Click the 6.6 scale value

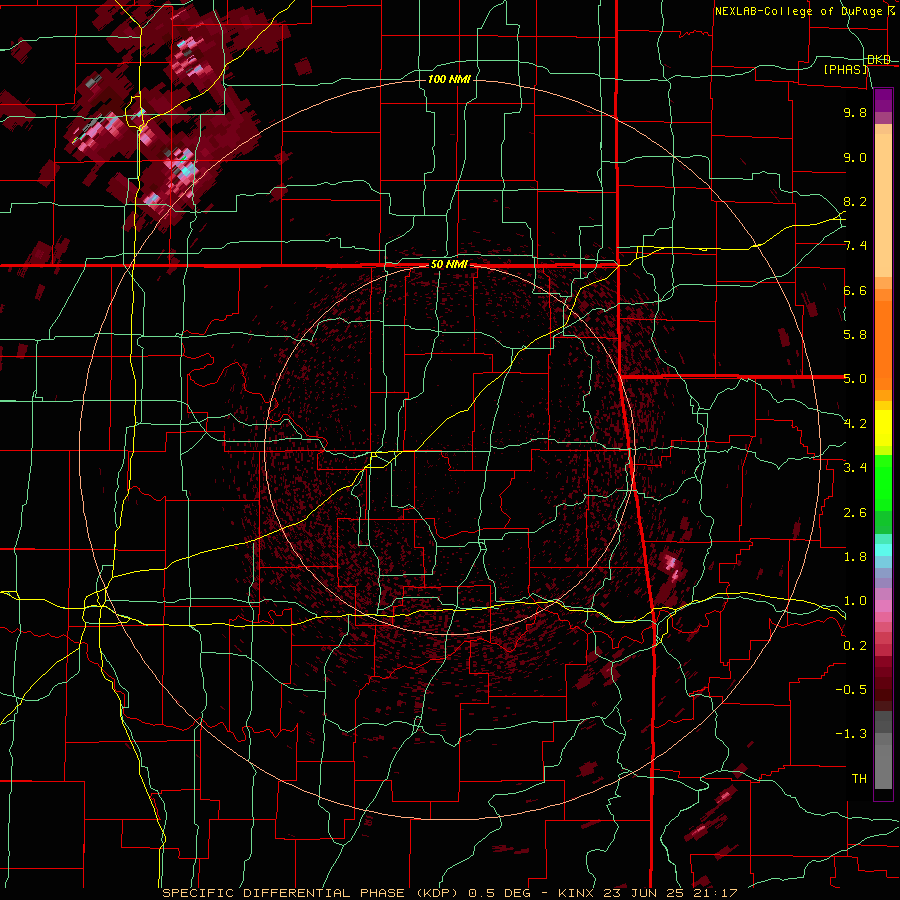click(855, 290)
